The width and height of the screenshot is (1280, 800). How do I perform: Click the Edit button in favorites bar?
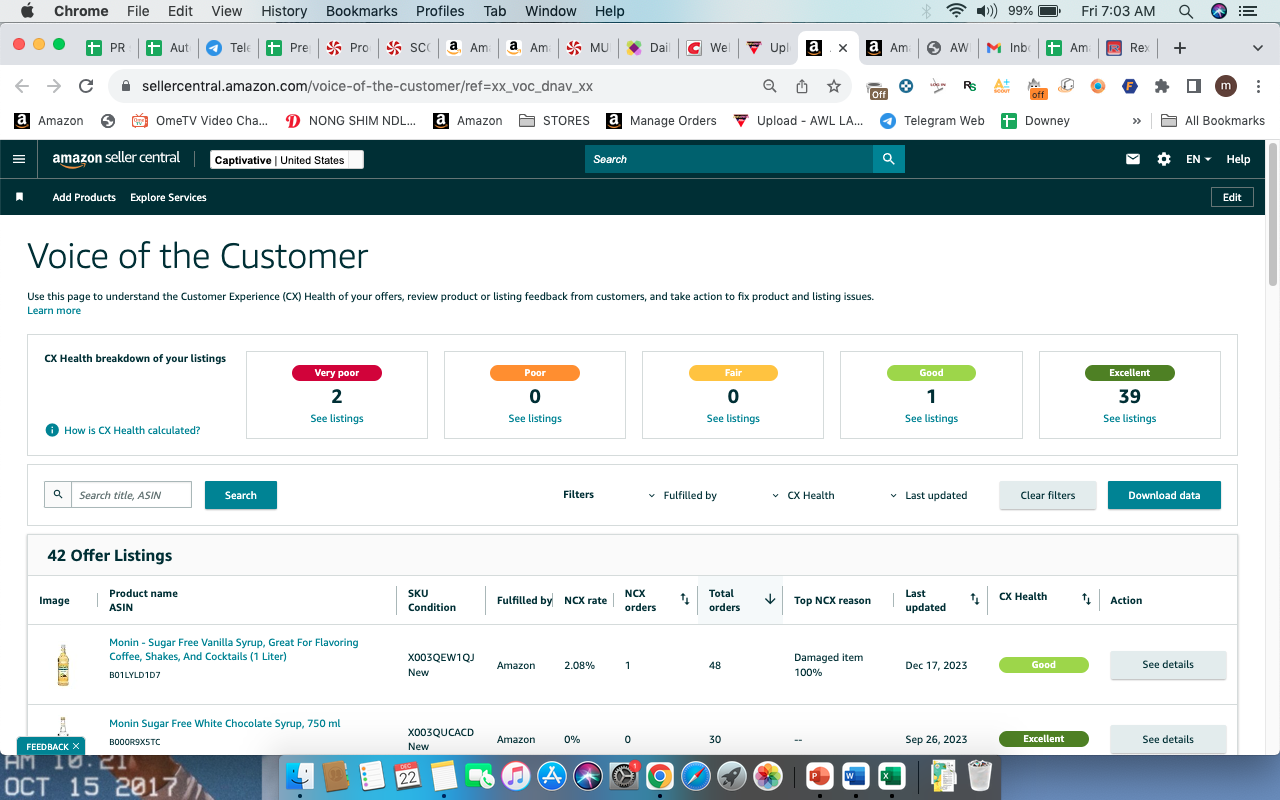1232,197
